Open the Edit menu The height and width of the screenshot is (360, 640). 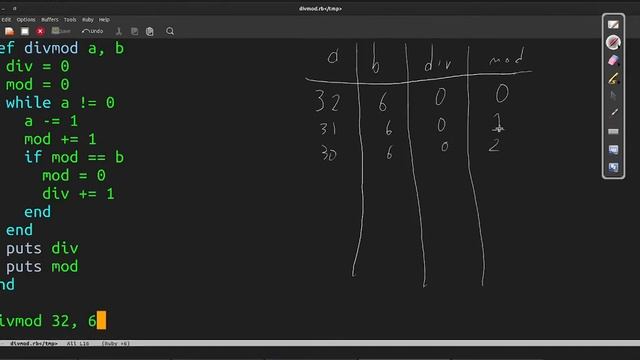(6, 20)
